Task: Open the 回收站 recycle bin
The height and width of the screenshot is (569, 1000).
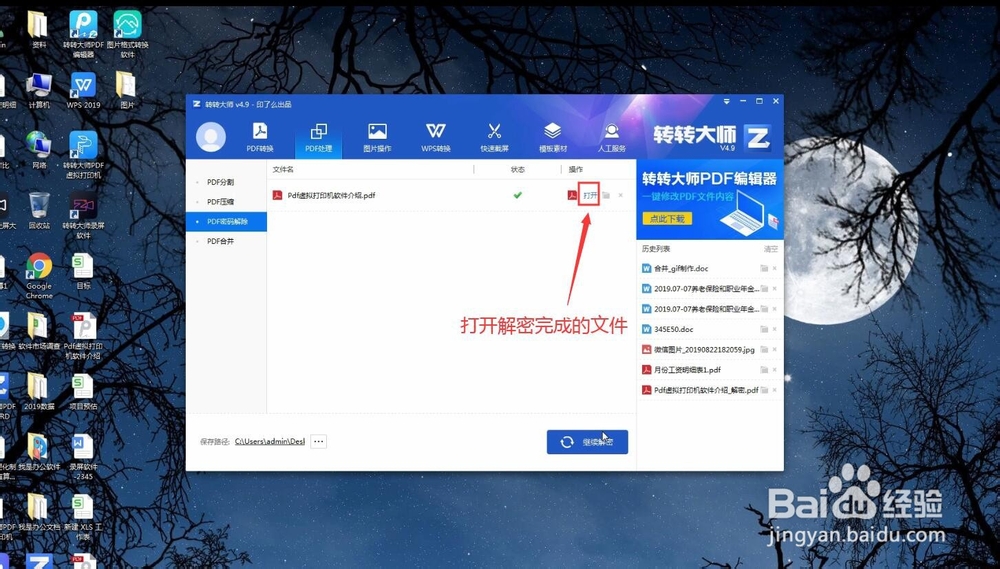Action: coord(39,211)
